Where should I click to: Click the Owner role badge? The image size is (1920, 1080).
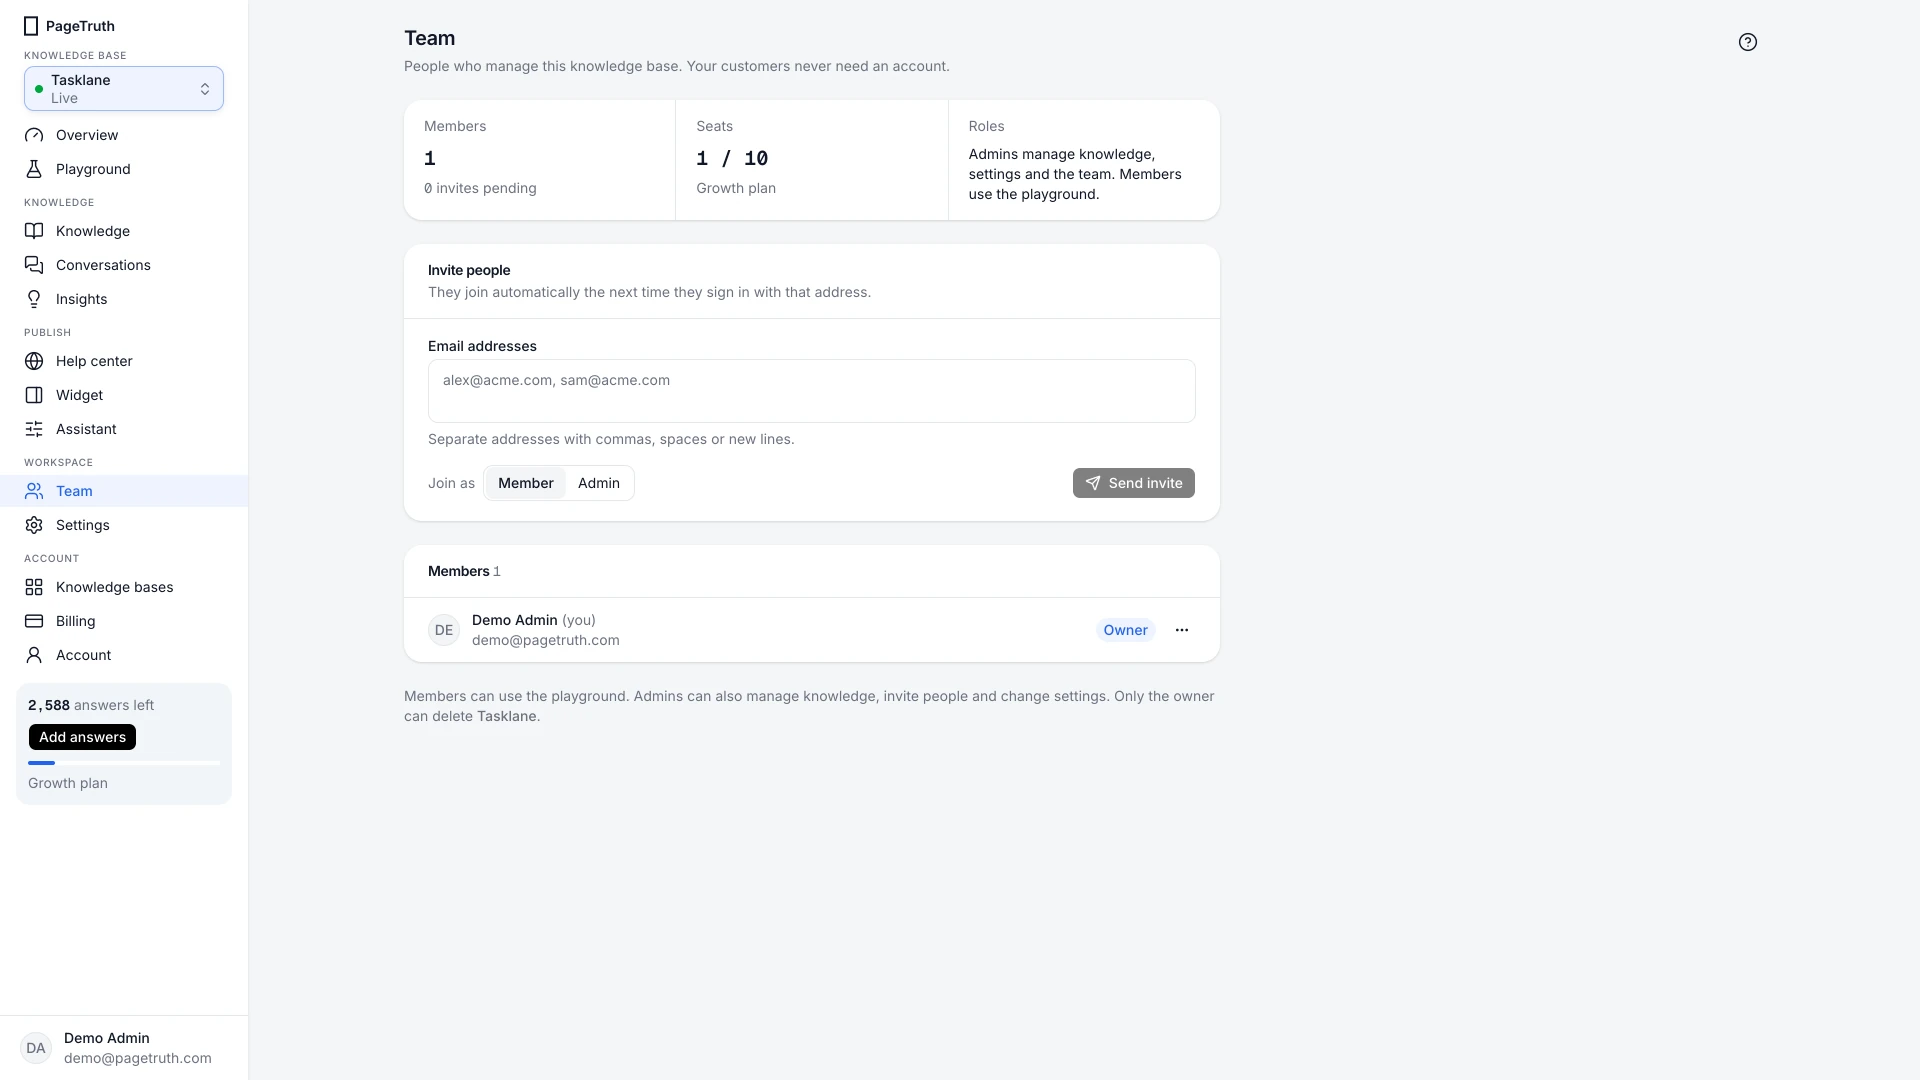click(1125, 630)
